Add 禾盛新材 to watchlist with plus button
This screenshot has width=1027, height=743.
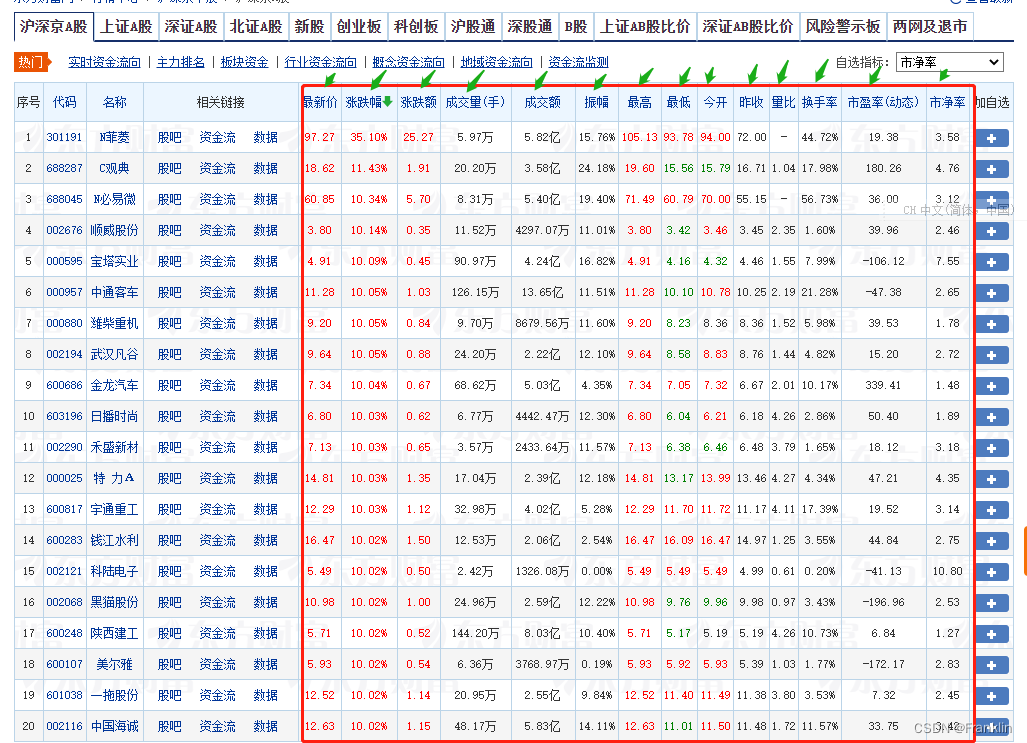pyautogui.click(x=992, y=448)
